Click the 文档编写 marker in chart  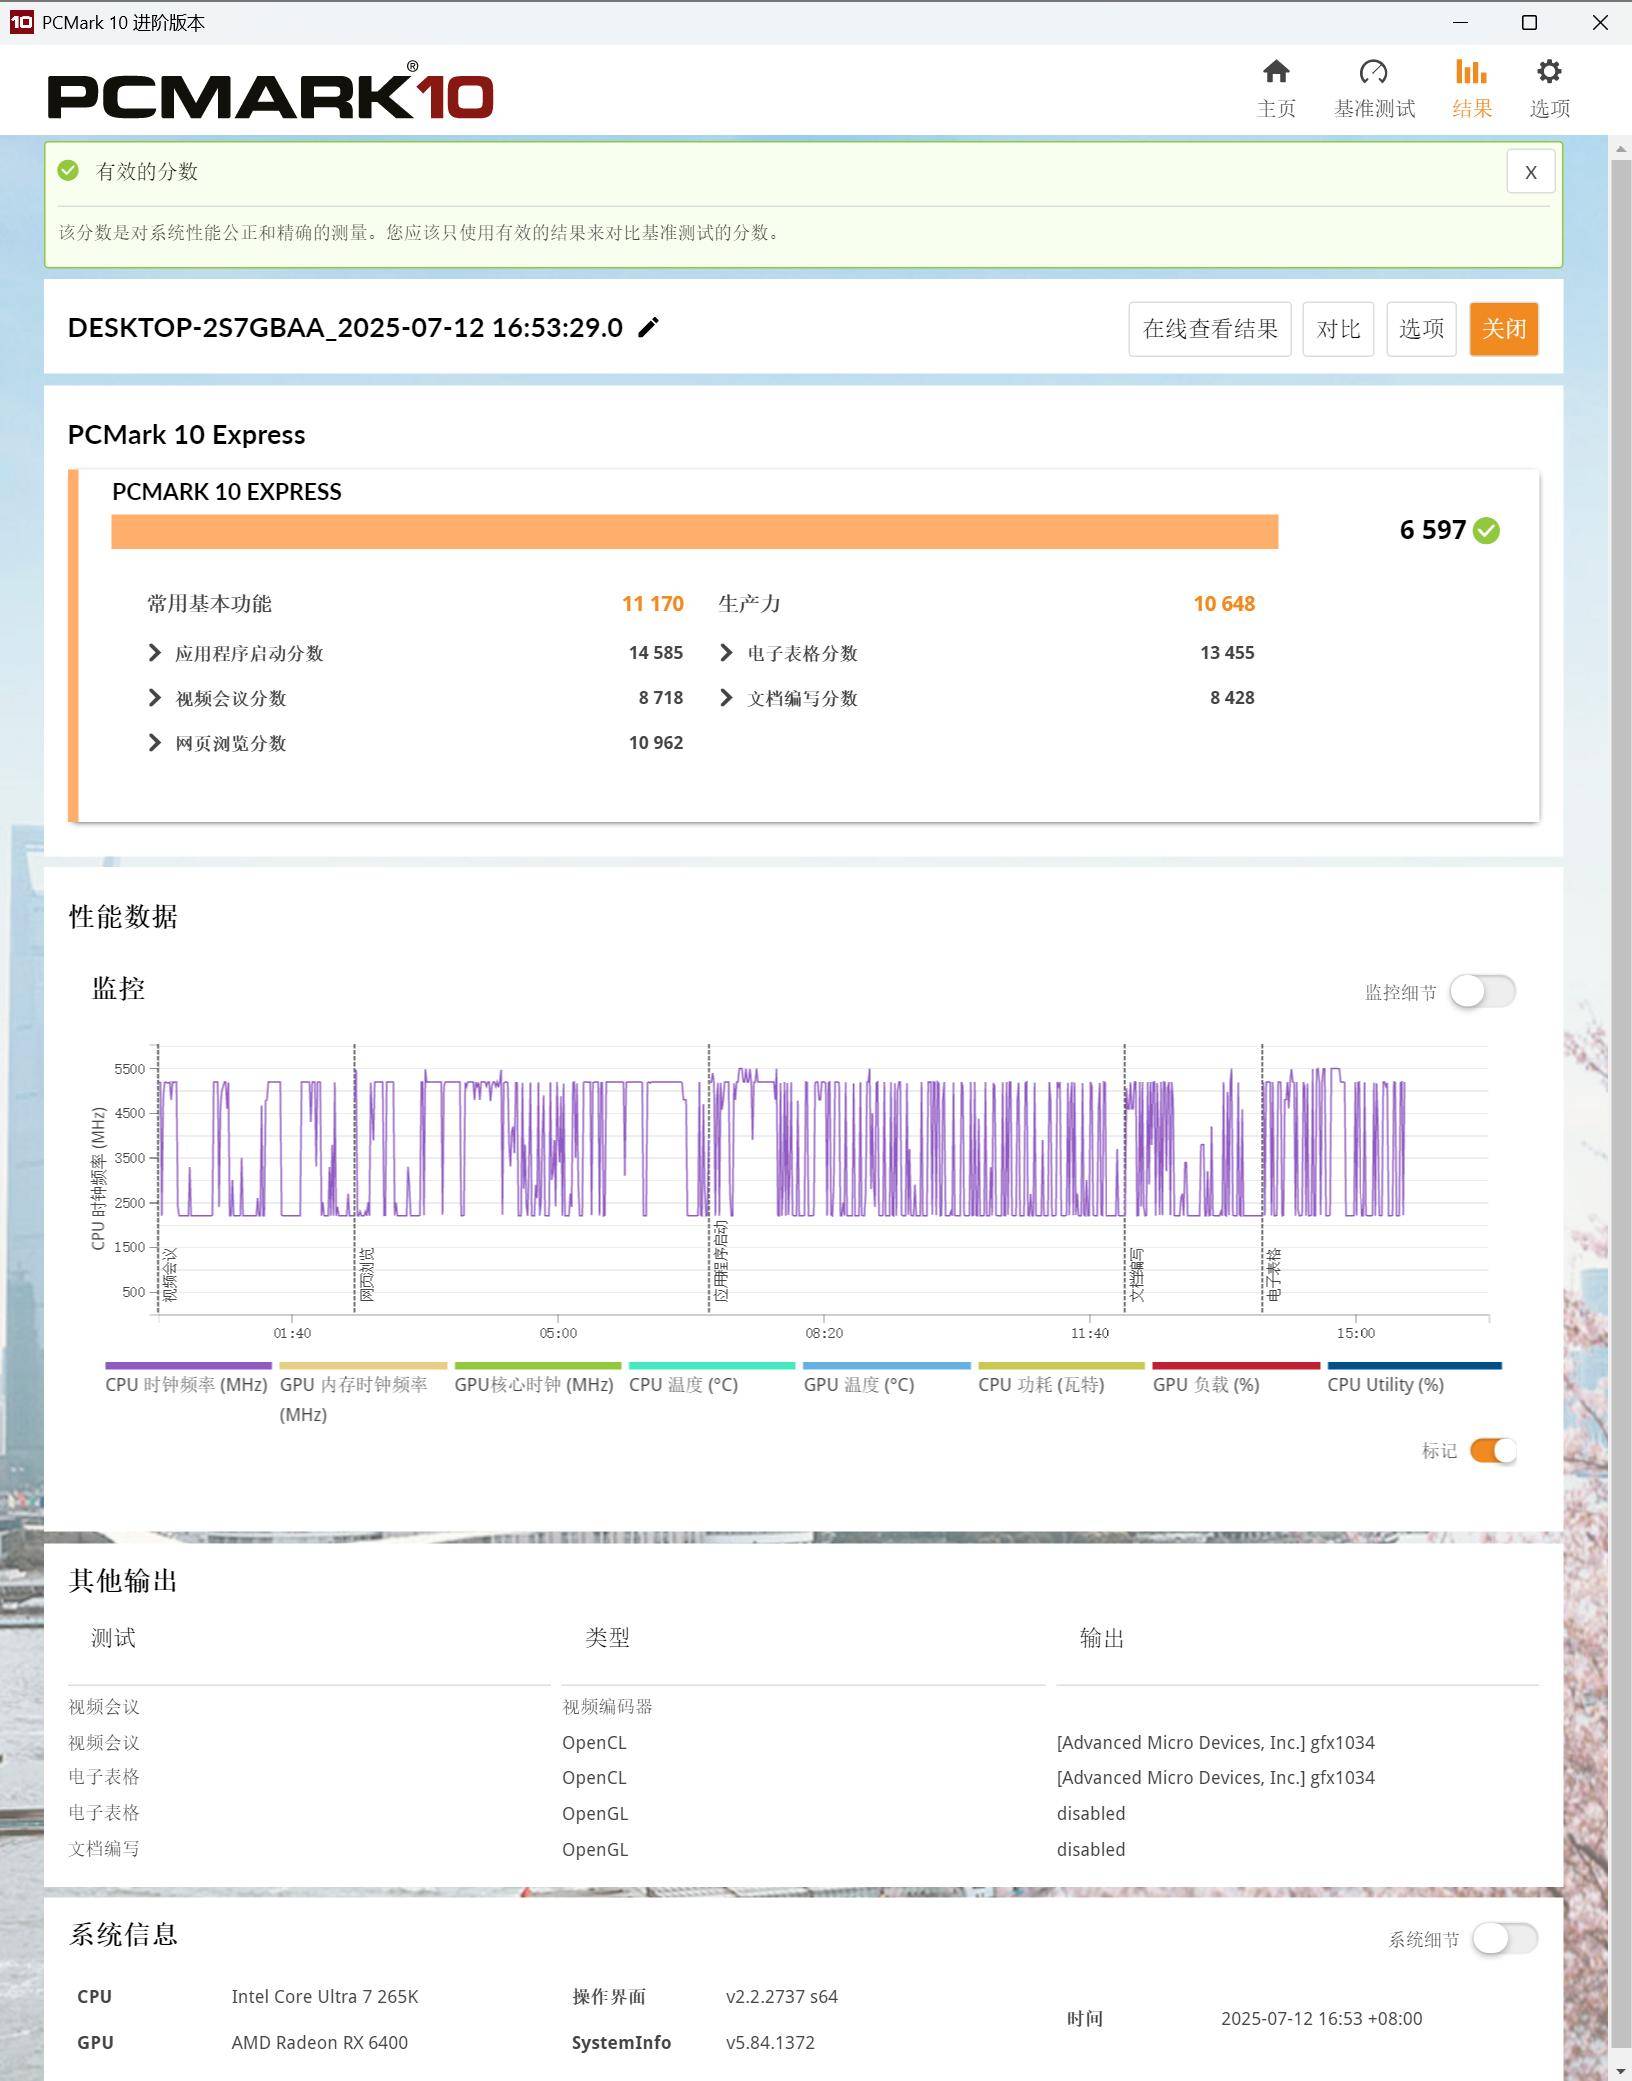click(1136, 1274)
